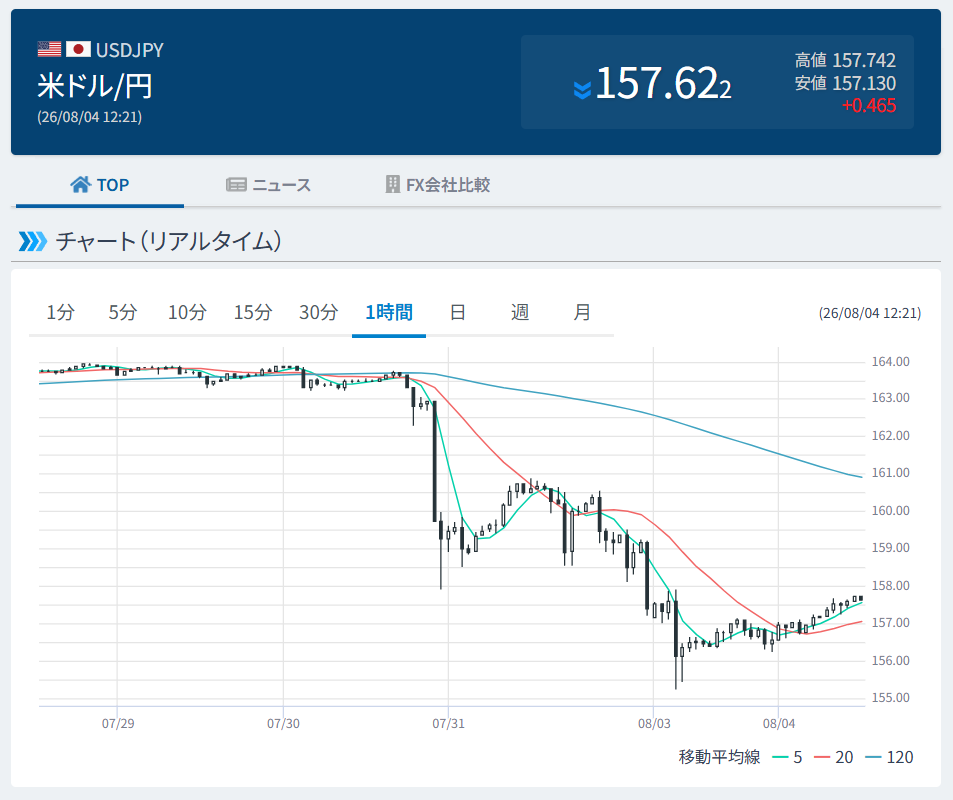Open the FX会社比較 tab
953x800 pixels.
(x=438, y=185)
